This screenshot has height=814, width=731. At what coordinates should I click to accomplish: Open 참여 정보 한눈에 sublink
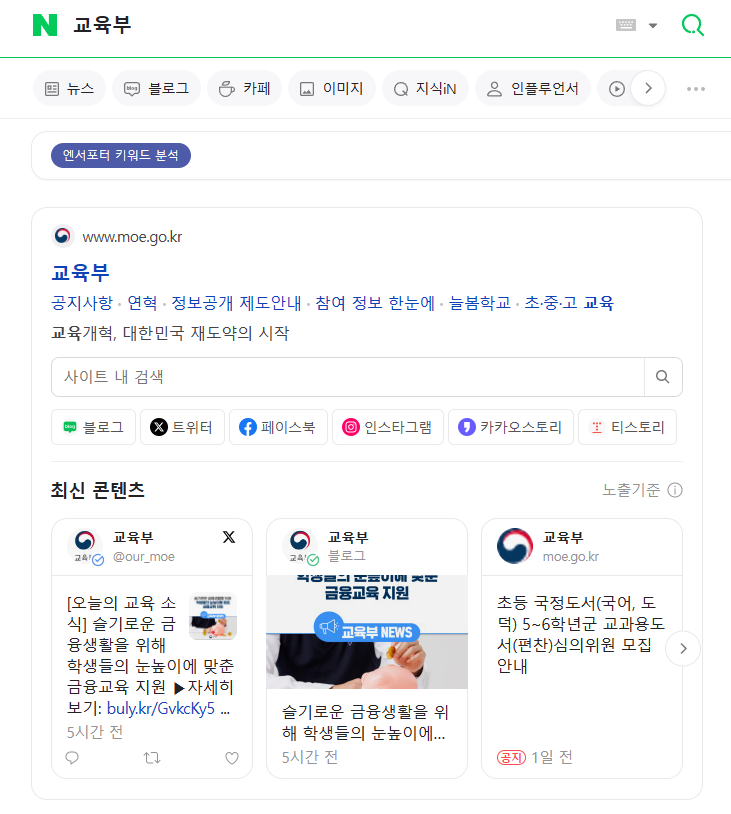375,303
